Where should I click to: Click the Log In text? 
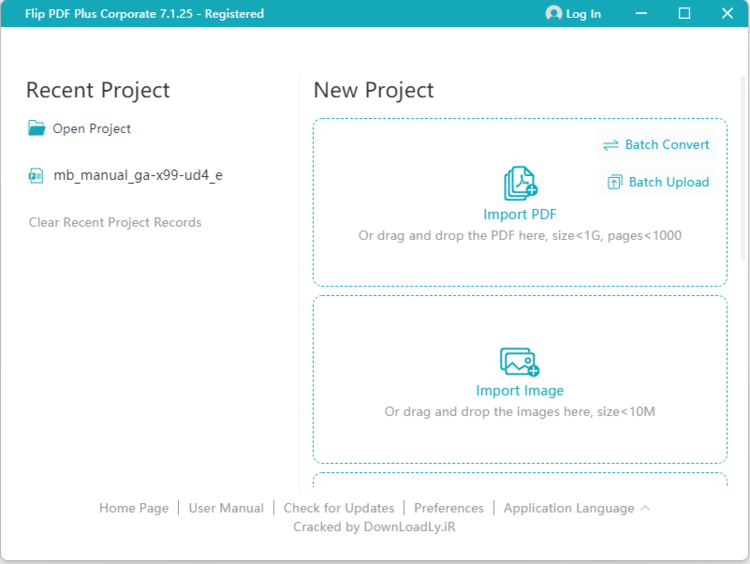tap(583, 14)
